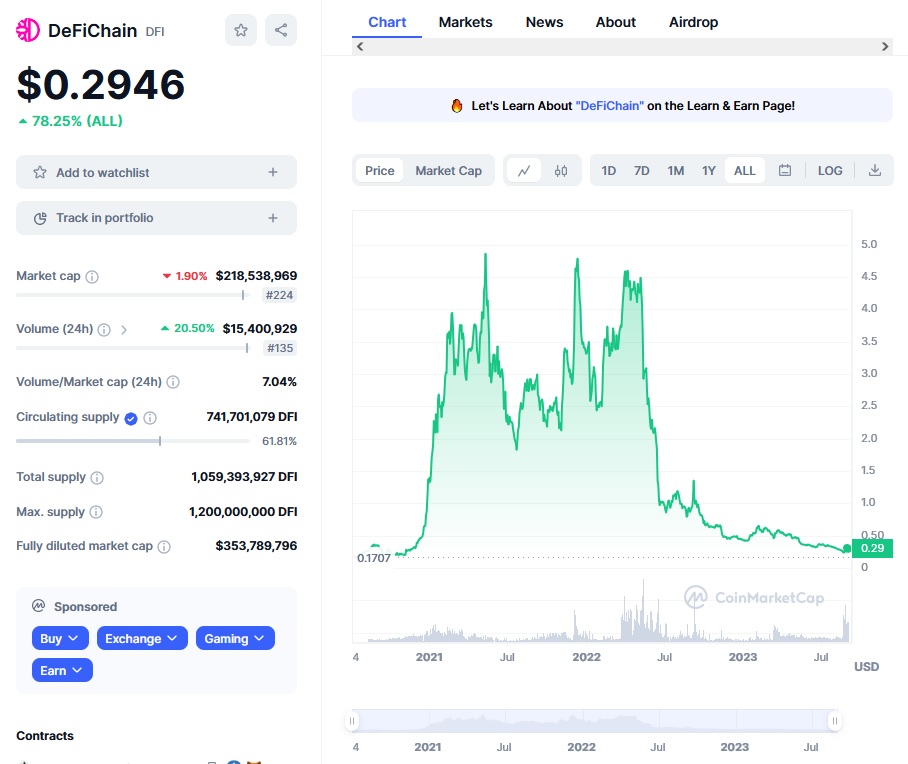Click the left handle of the range slider
The image size is (908, 764).
[352, 721]
